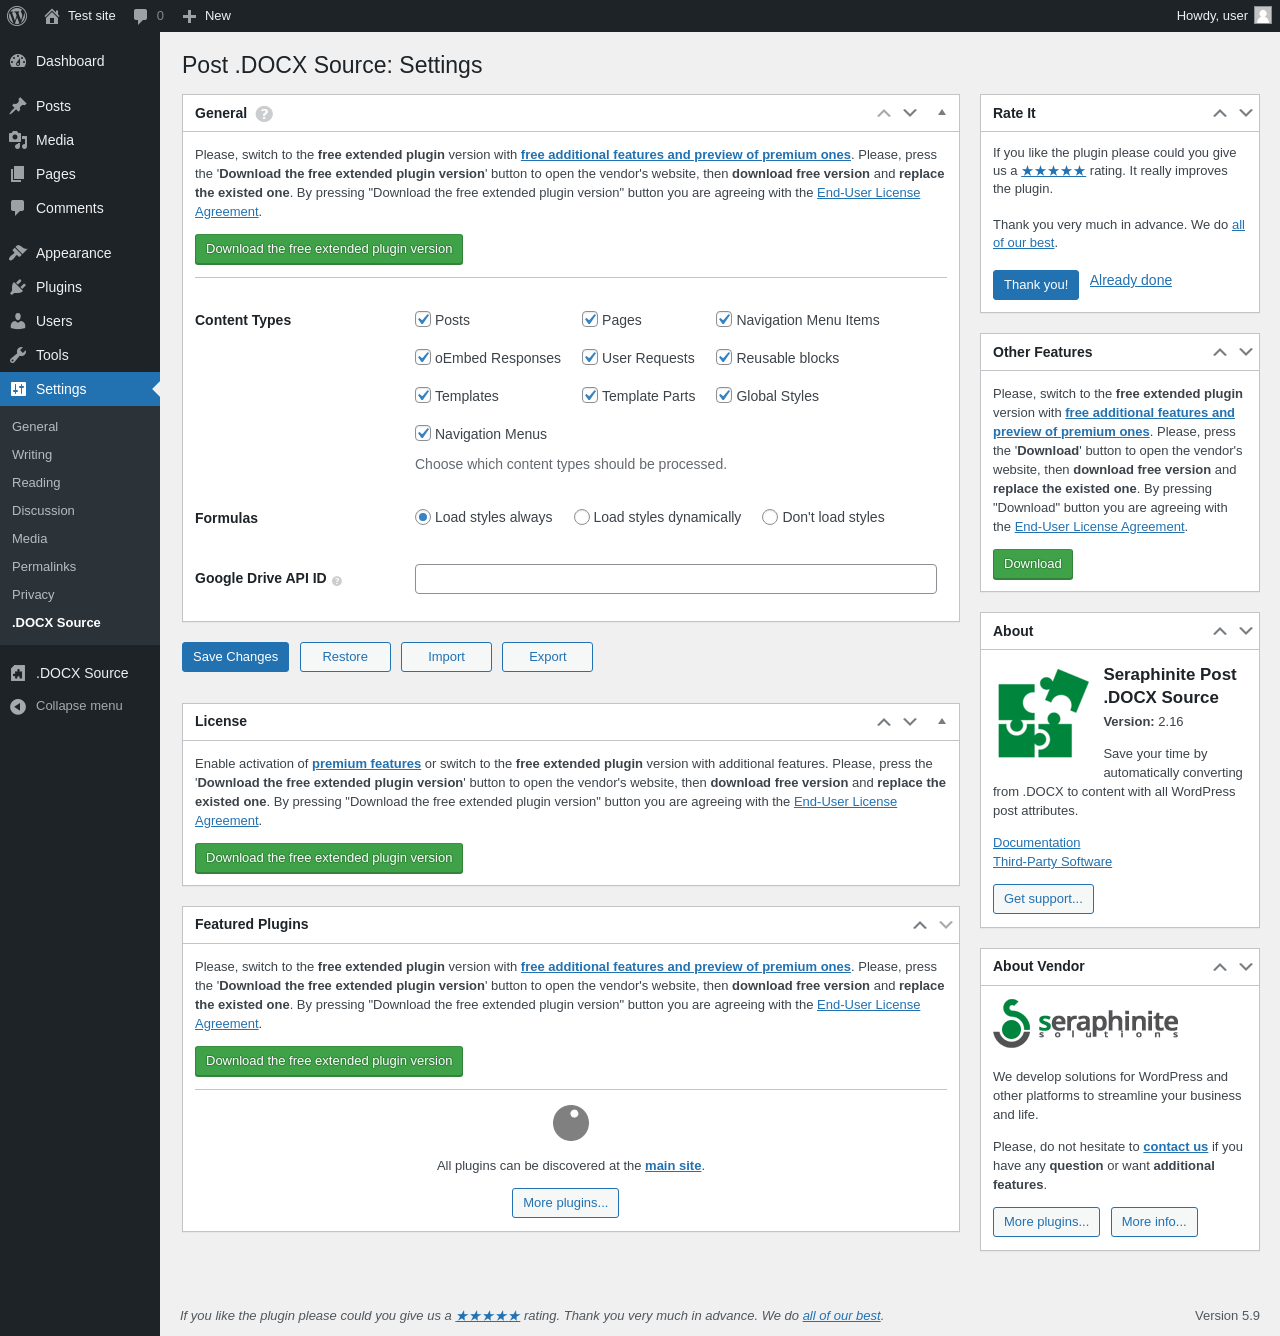
Task: Move About Vendor panel down with arrow
Action: pos(1246,967)
